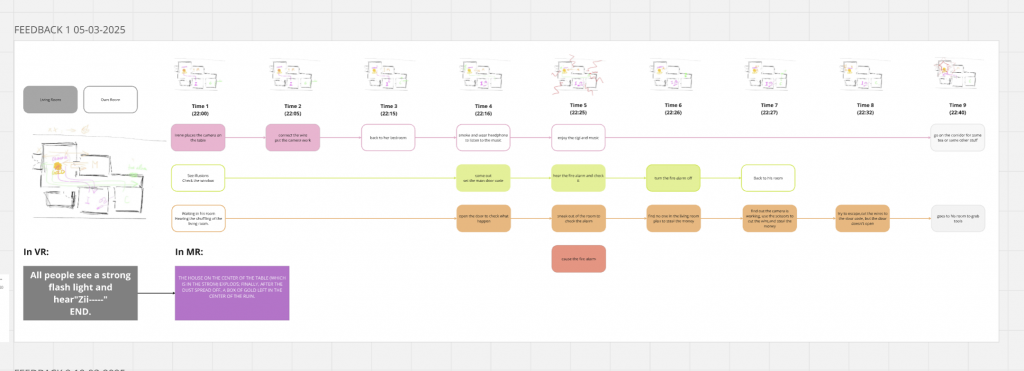
Task: Select the floor plan thumbnail above Time 9
Action: (957, 76)
